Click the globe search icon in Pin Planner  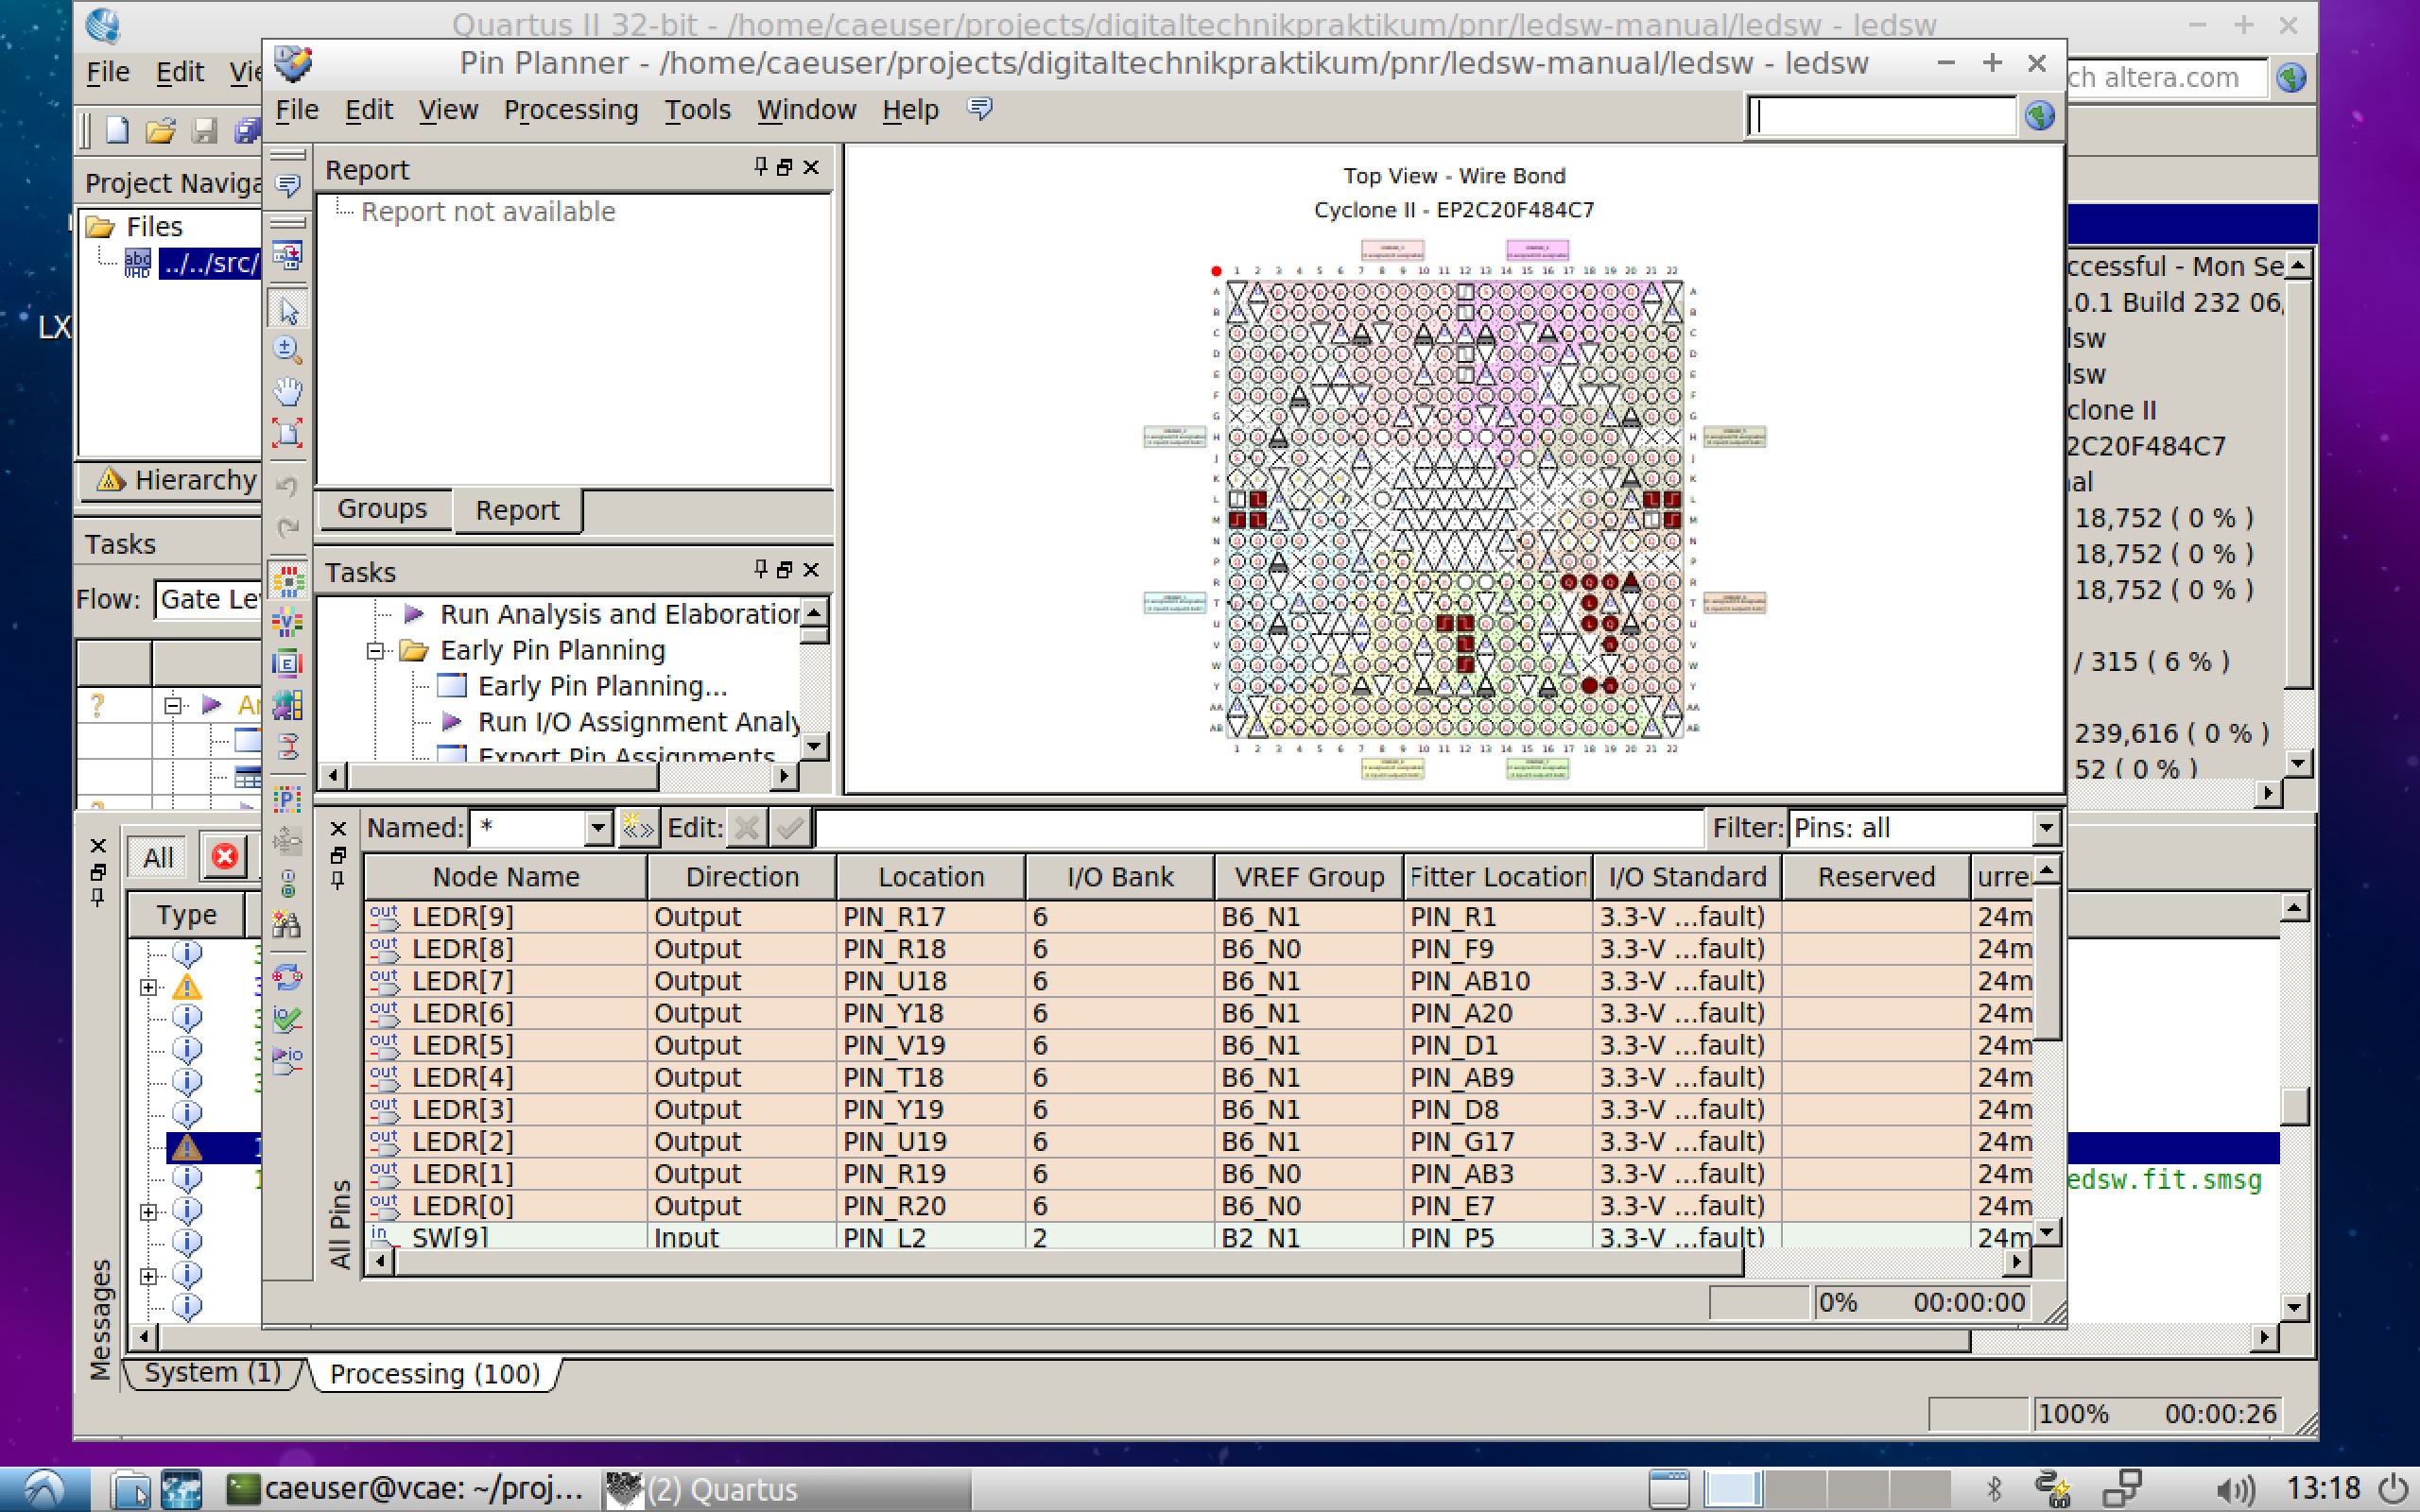point(2040,116)
